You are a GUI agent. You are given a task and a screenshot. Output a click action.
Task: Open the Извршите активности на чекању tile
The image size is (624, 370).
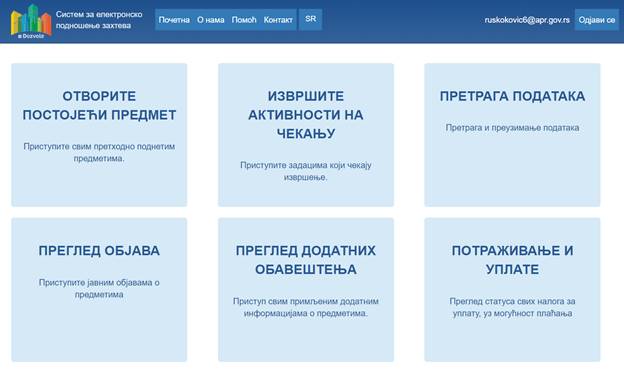306,134
